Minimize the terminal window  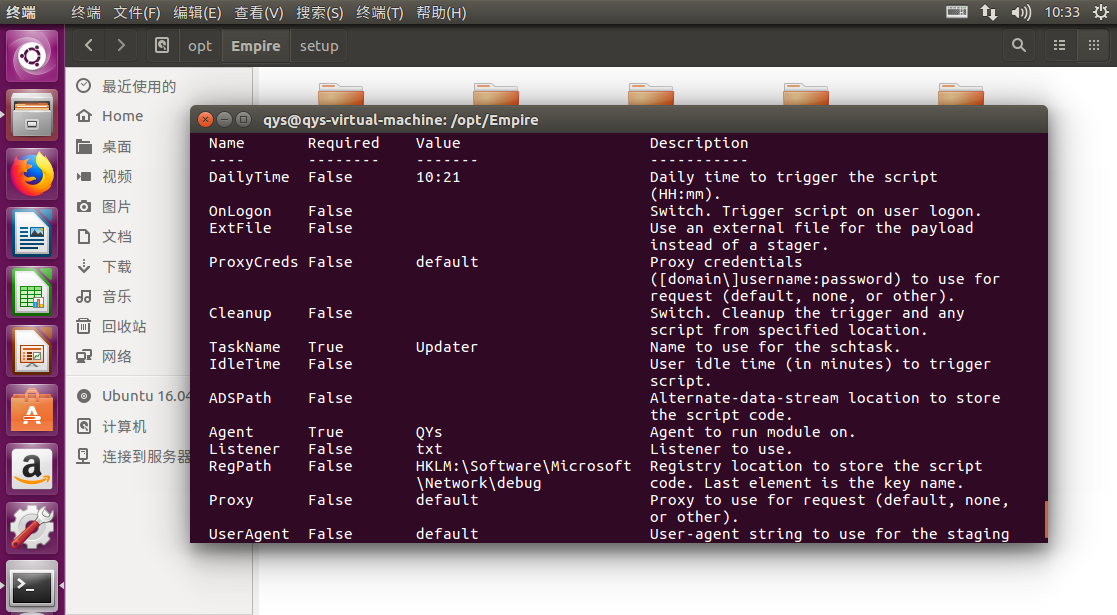click(x=224, y=119)
